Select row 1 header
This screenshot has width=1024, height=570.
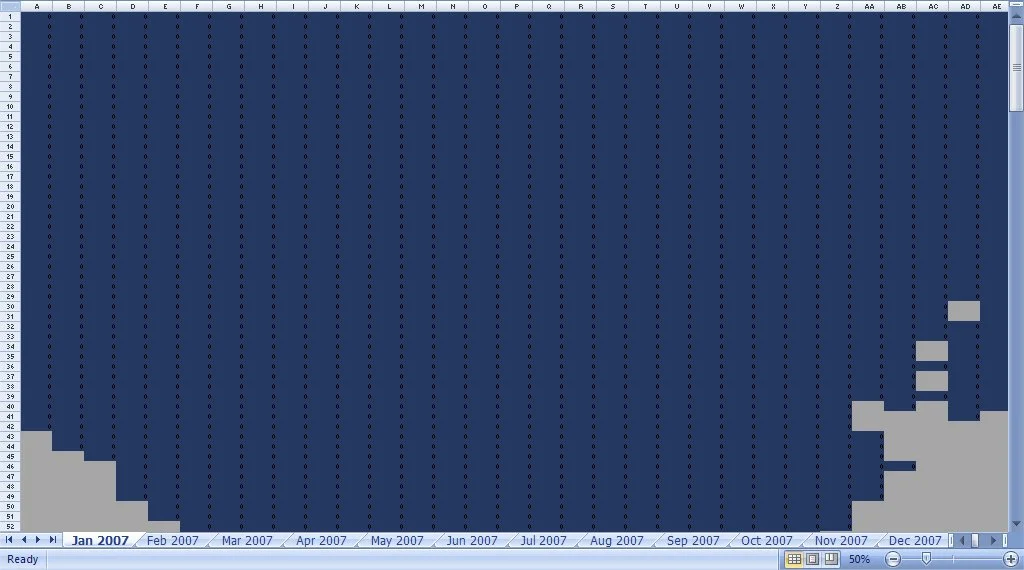10,16
